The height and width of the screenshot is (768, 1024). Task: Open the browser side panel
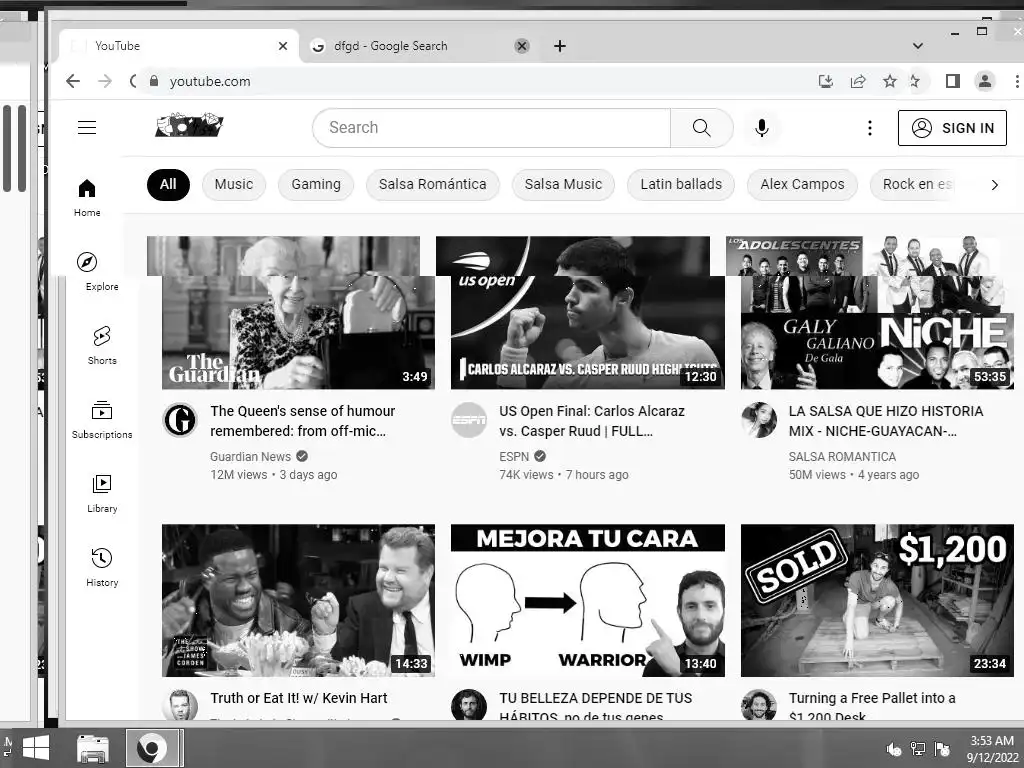pyautogui.click(x=952, y=81)
